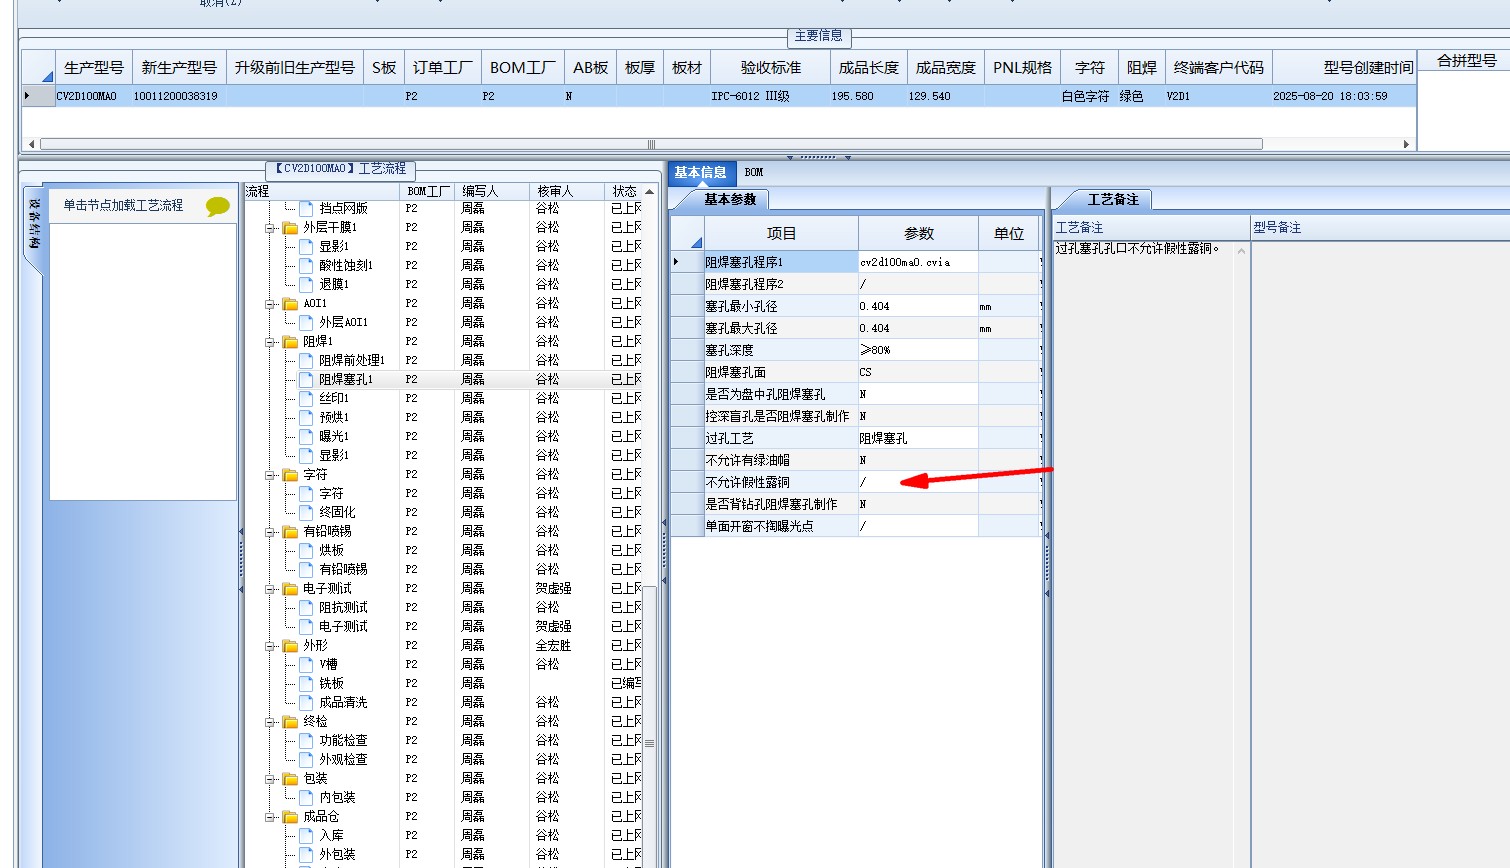The height and width of the screenshot is (868, 1510).
Task: Click the document icon beside 退膜1
Action: coord(307,284)
